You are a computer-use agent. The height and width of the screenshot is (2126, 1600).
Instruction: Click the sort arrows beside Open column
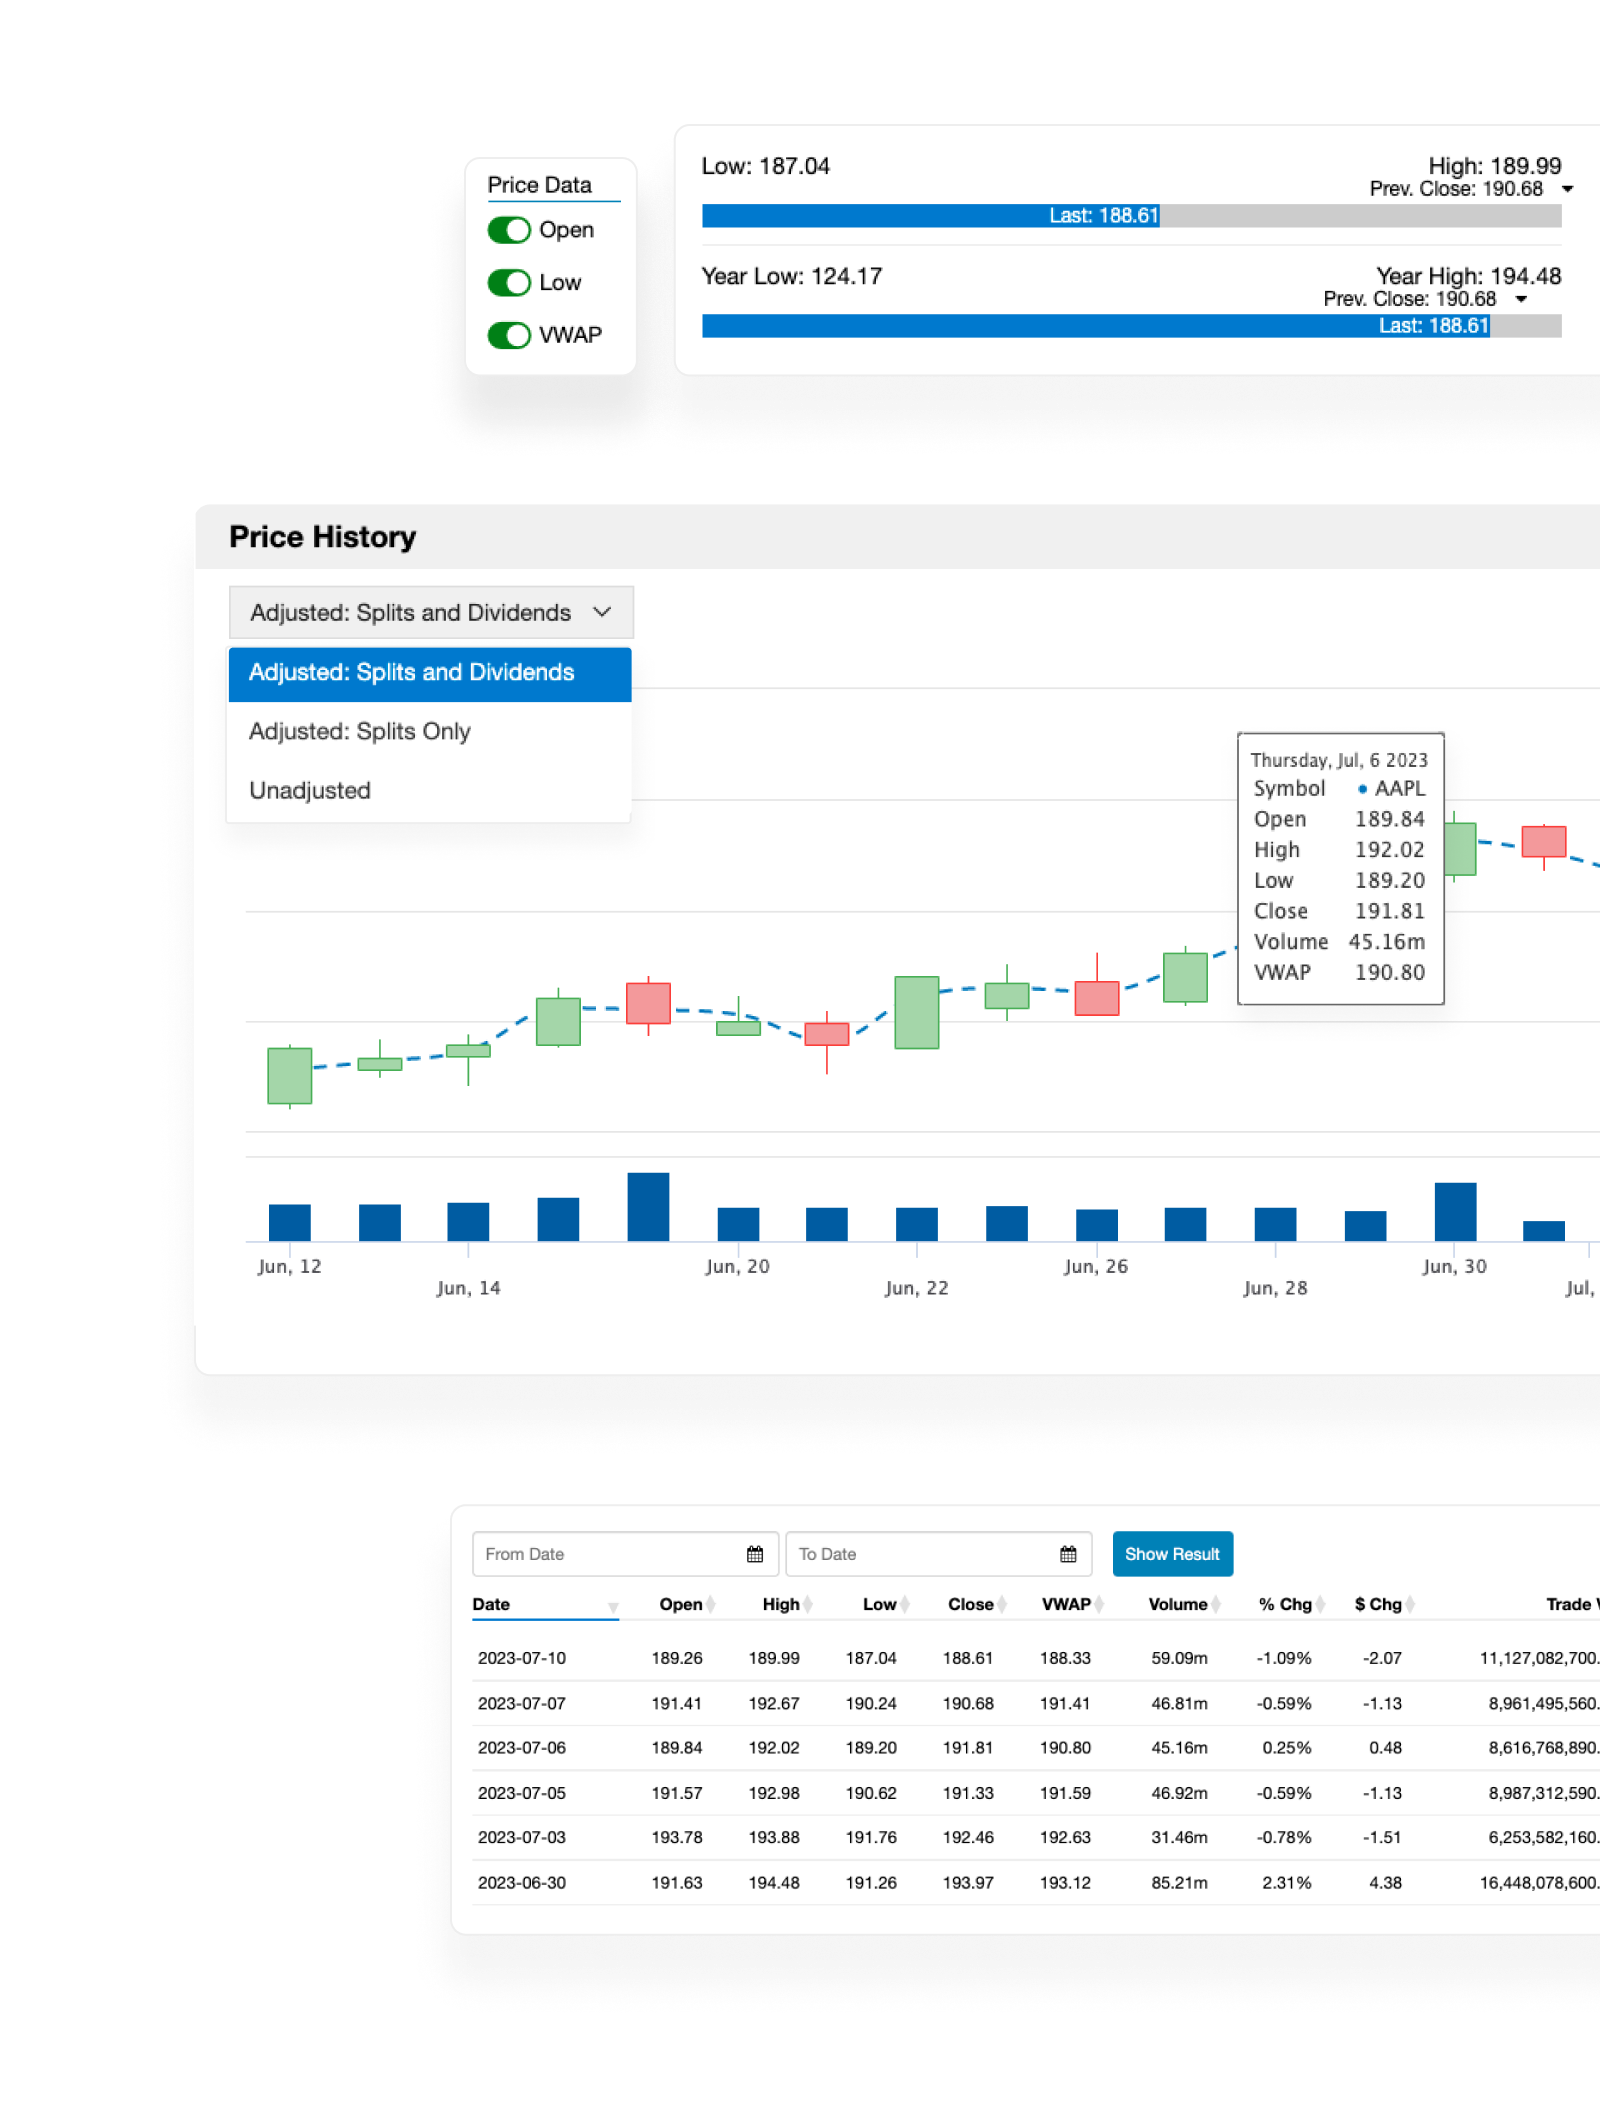pyautogui.click(x=711, y=1604)
